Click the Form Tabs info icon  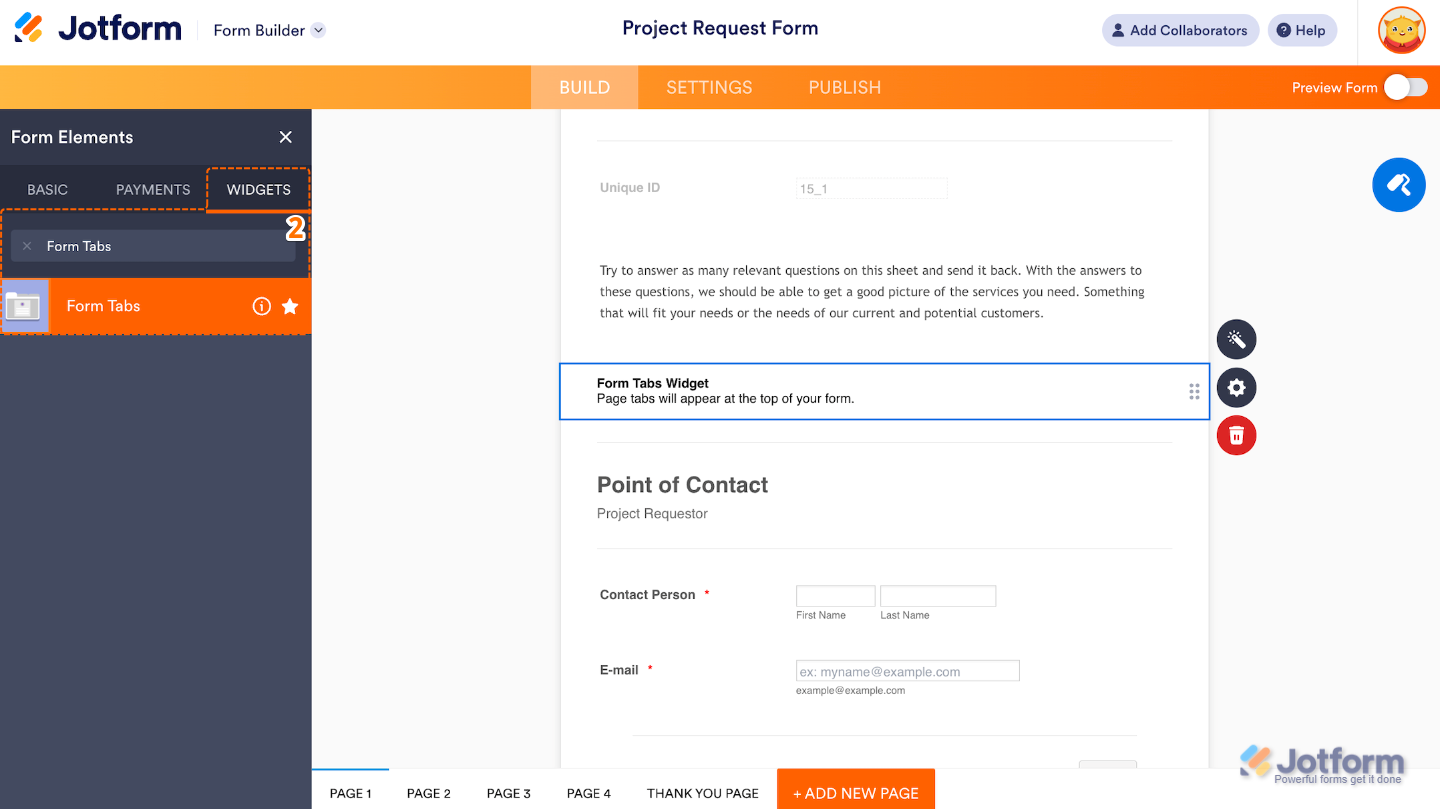tap(261, 306)
